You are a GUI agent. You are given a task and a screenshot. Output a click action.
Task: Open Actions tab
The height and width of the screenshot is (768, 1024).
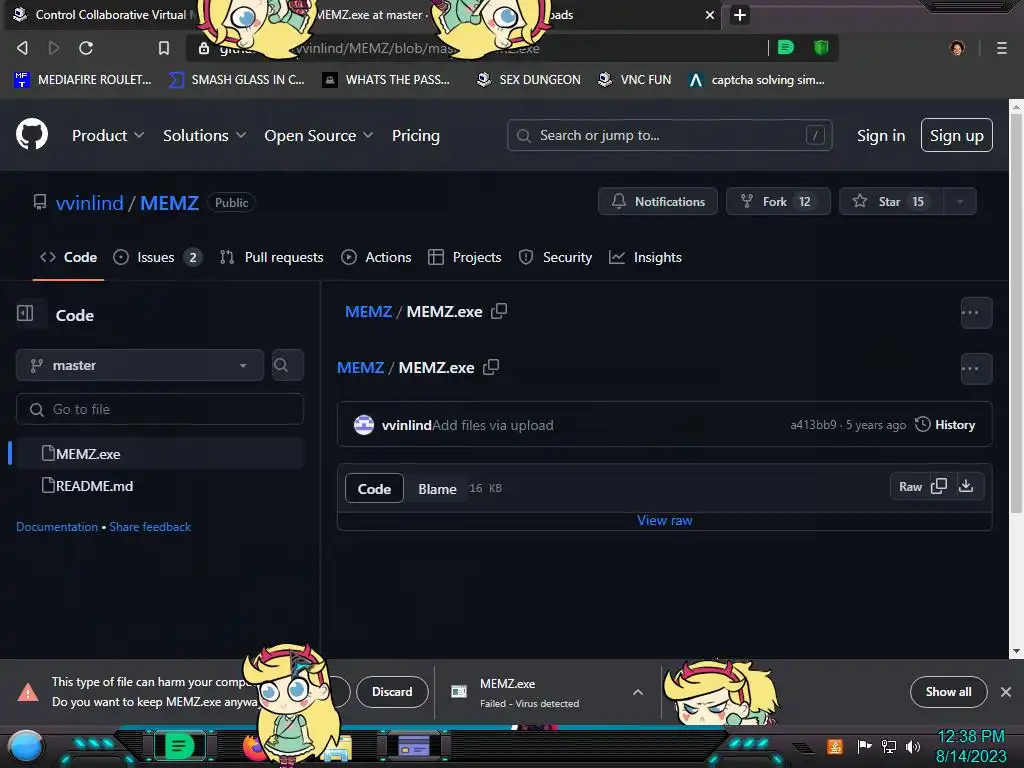coord(376,257)
